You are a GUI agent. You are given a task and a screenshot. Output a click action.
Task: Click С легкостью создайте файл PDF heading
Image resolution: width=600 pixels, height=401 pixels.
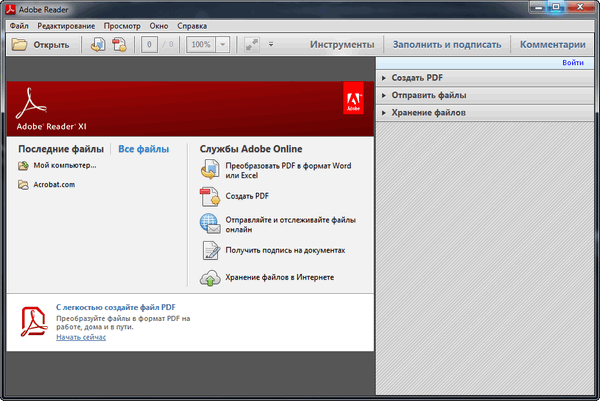pyautogui.click(x=116, y=307)
